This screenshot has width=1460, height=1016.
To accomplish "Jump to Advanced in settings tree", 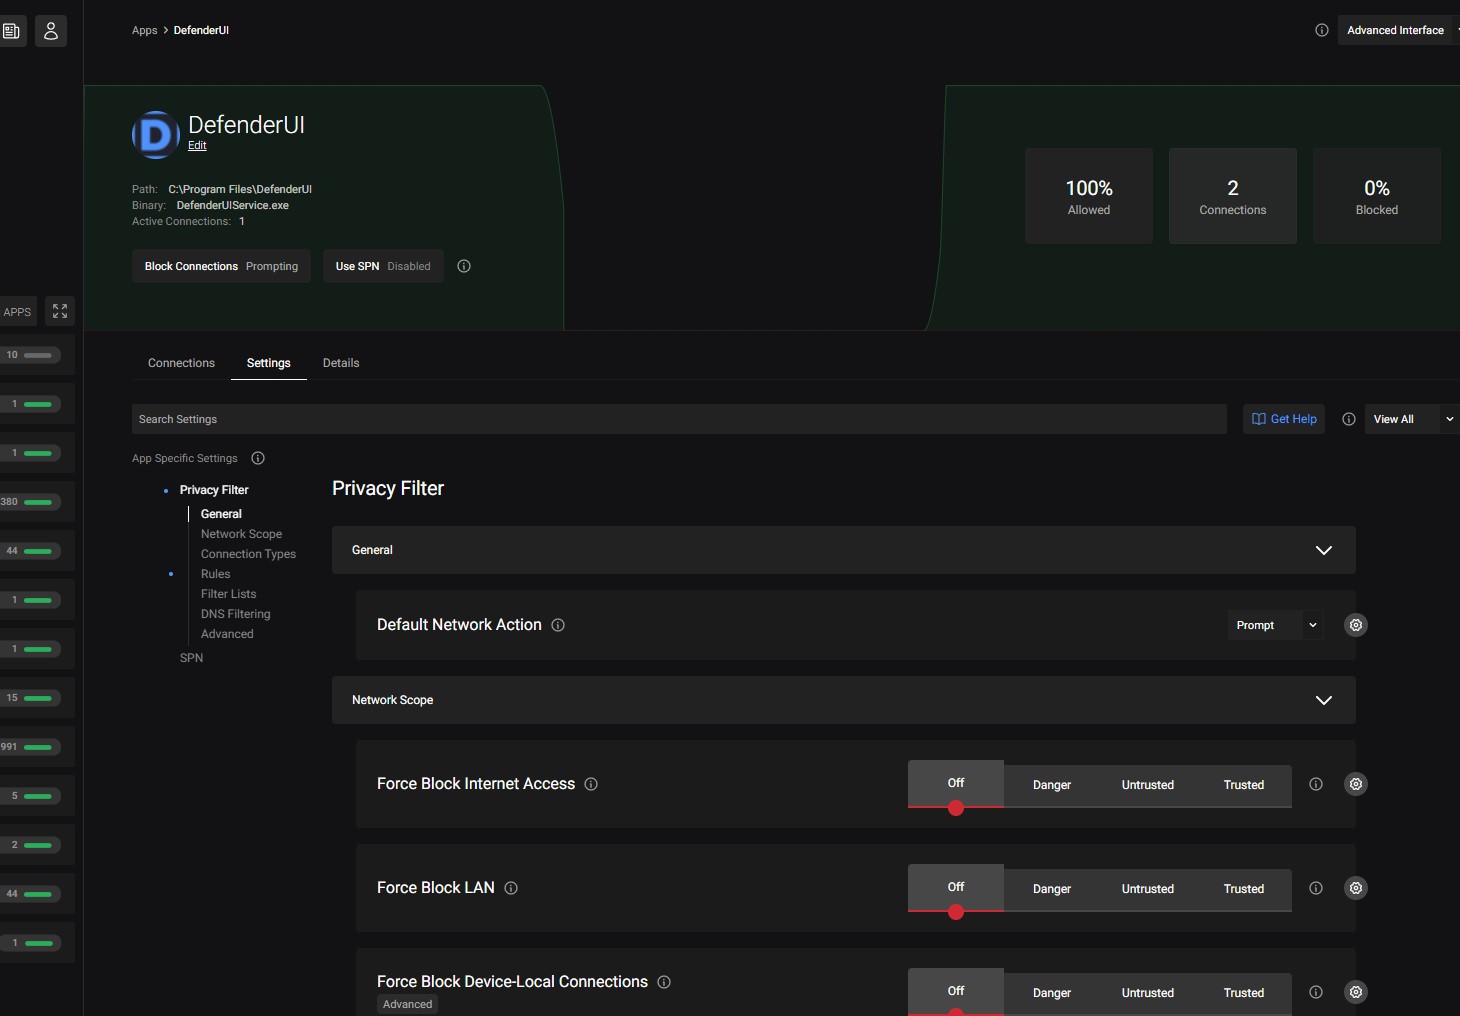I will pos(227,634).
